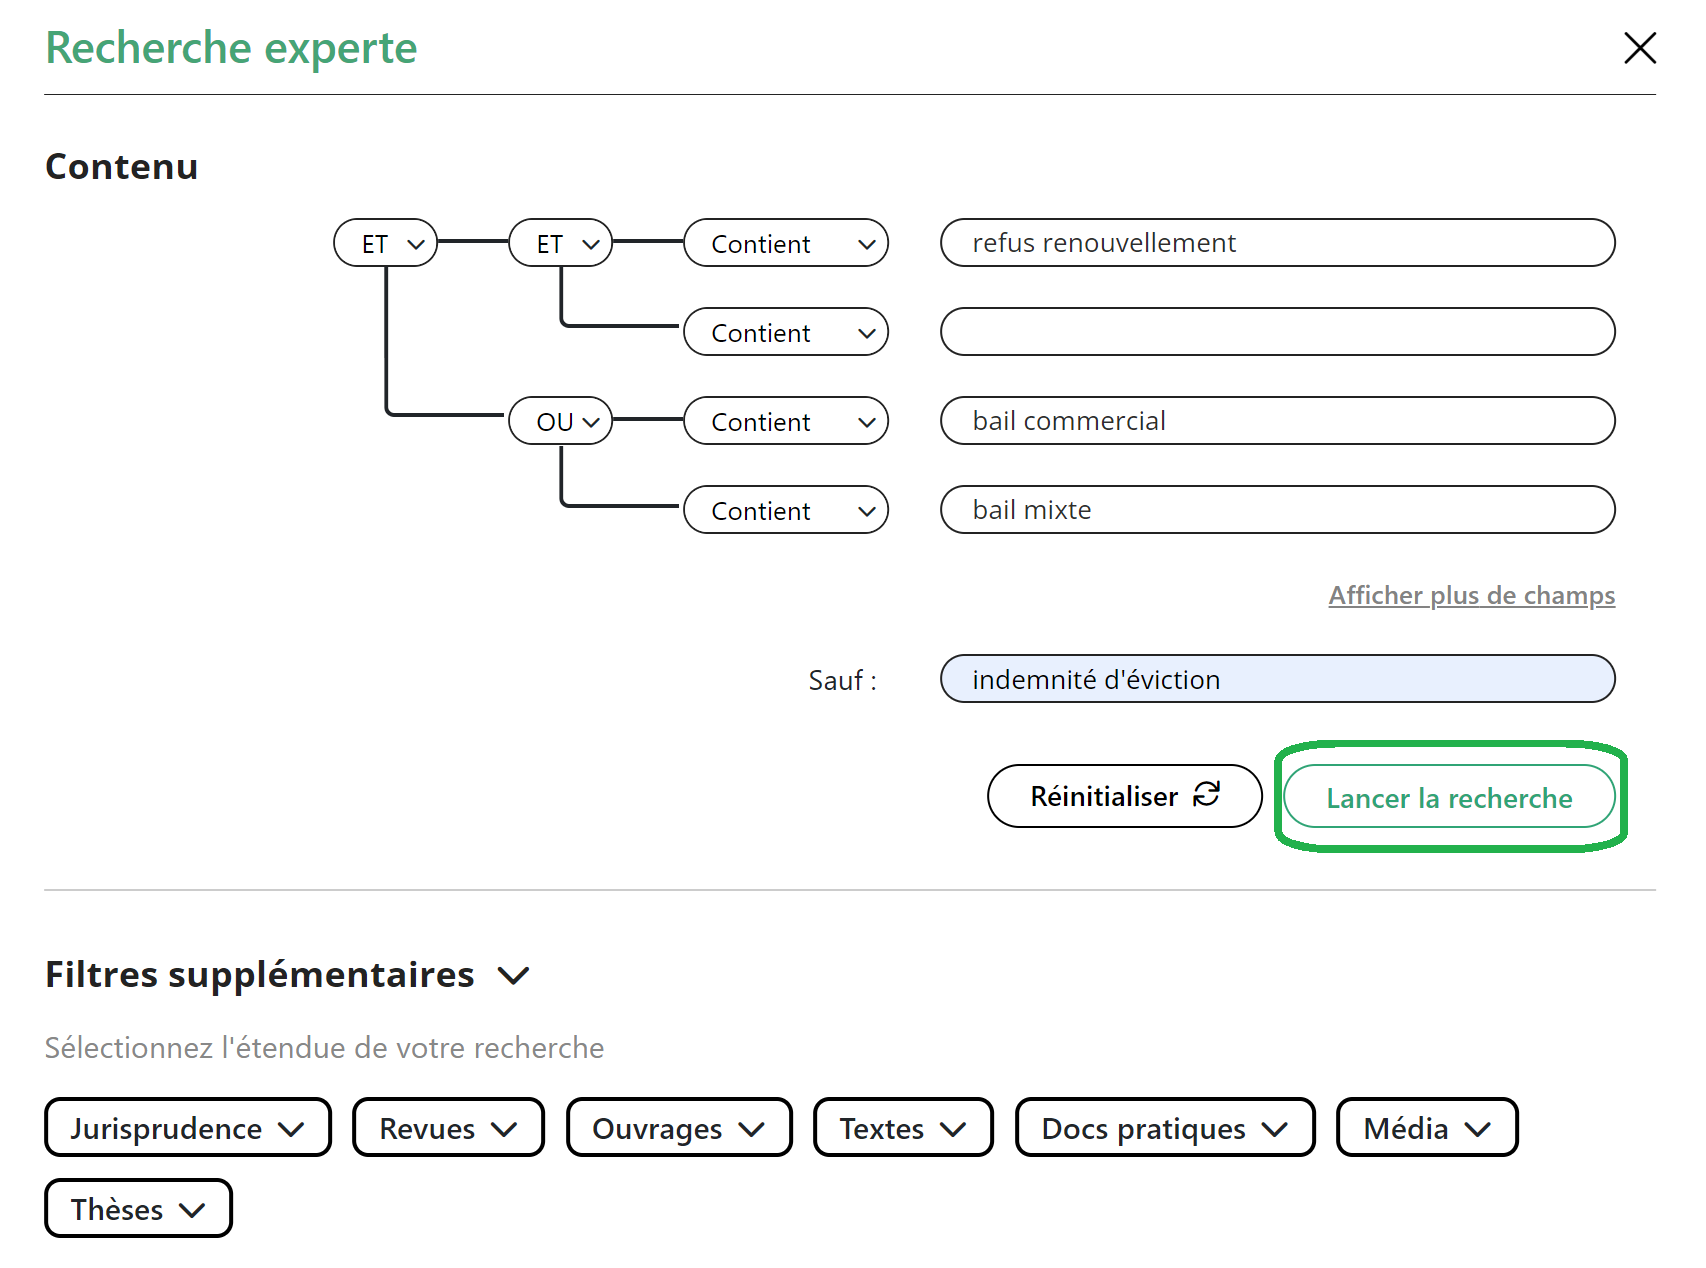Click the refus renouvellement text field
Image resolution: width=1706 pixels, height=1268 pixels.
point(1277,243)
